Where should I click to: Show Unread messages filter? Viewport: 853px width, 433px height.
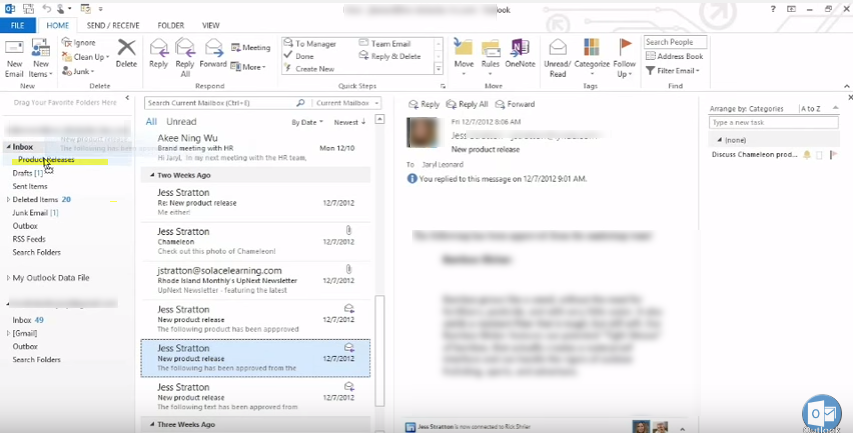[181, 122]
